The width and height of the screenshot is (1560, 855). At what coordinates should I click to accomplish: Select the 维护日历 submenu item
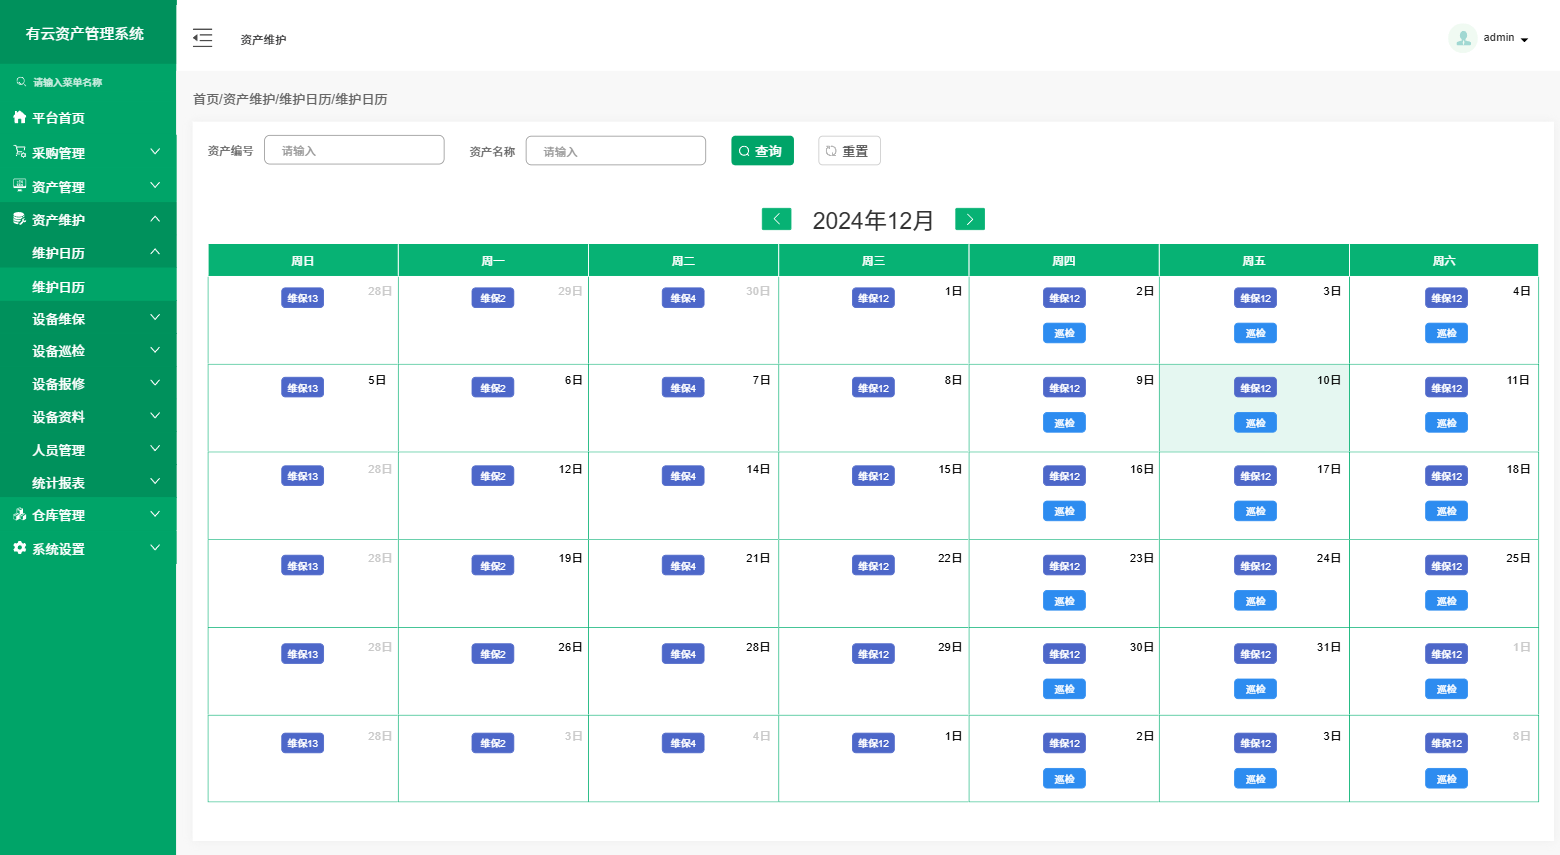[x=59, y=287]
